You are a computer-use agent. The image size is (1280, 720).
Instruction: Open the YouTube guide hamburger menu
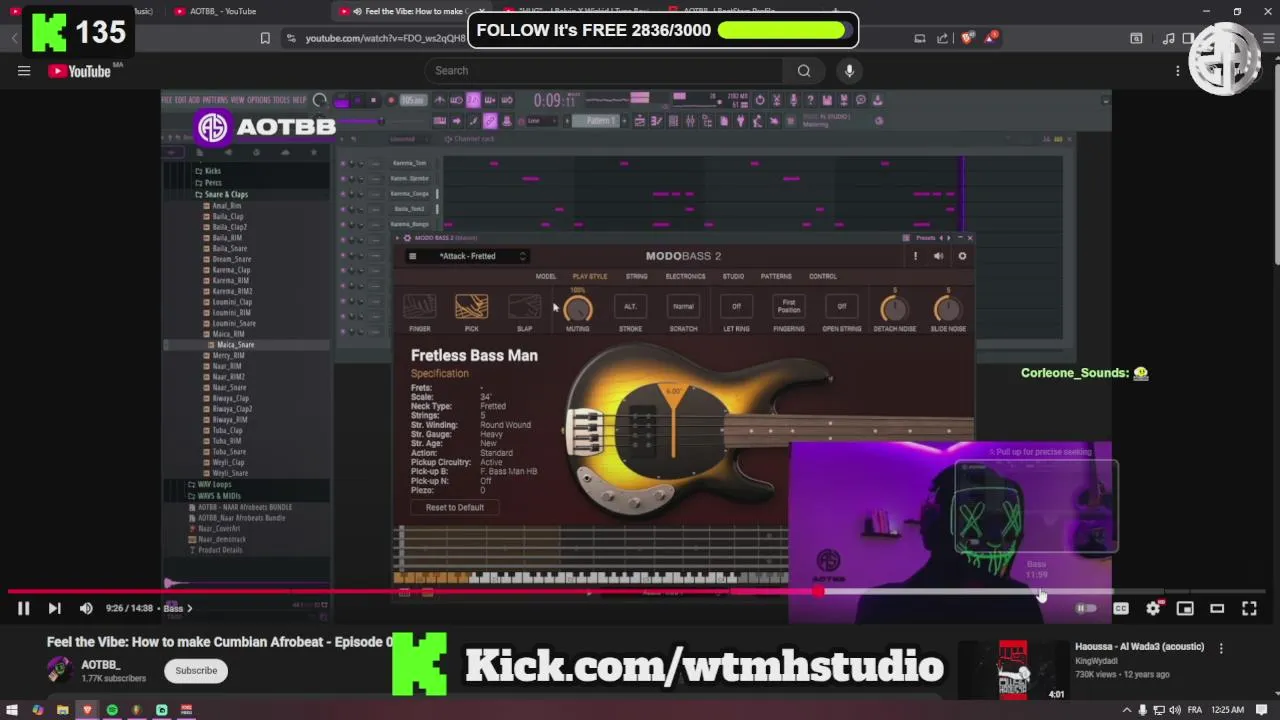point(24,71)
